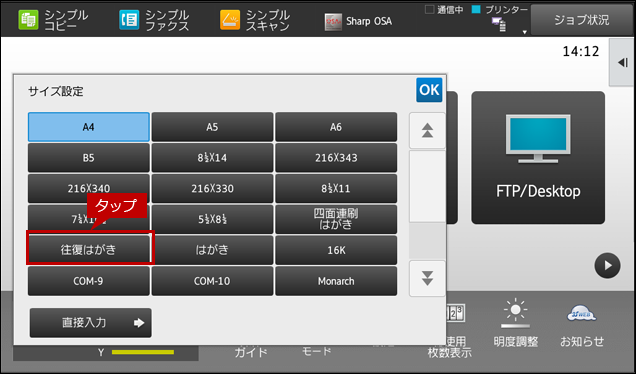Open brightness adjustment (明度調整)
Screen dimensions: 636x374
(516, 323)
